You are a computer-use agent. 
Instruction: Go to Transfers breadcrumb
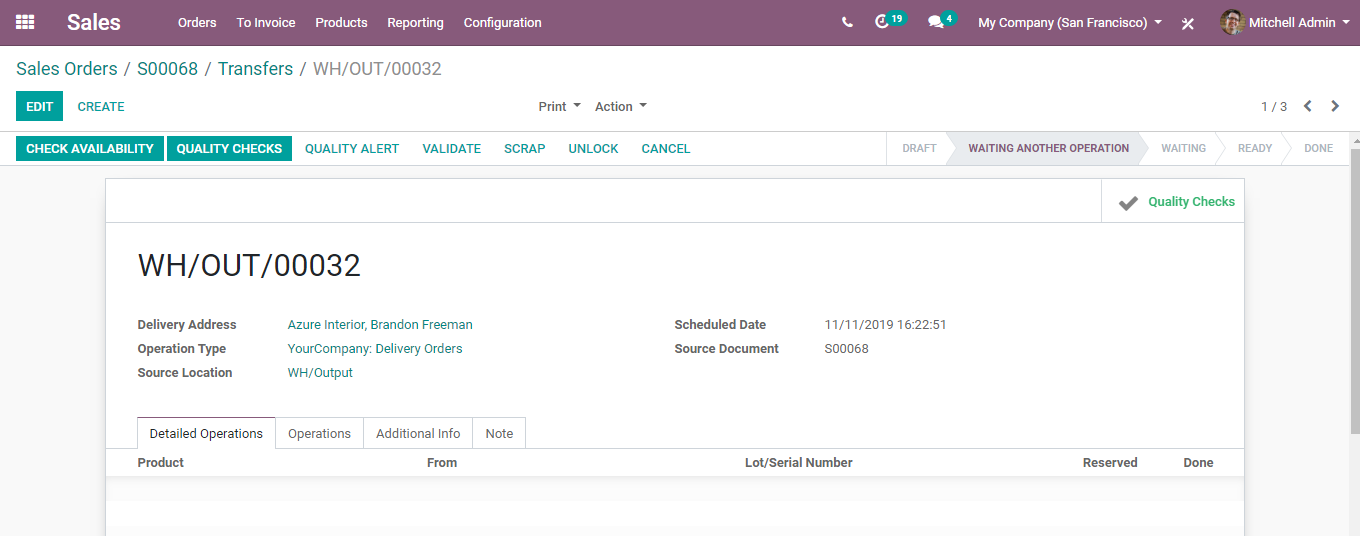tap(256, 69)
